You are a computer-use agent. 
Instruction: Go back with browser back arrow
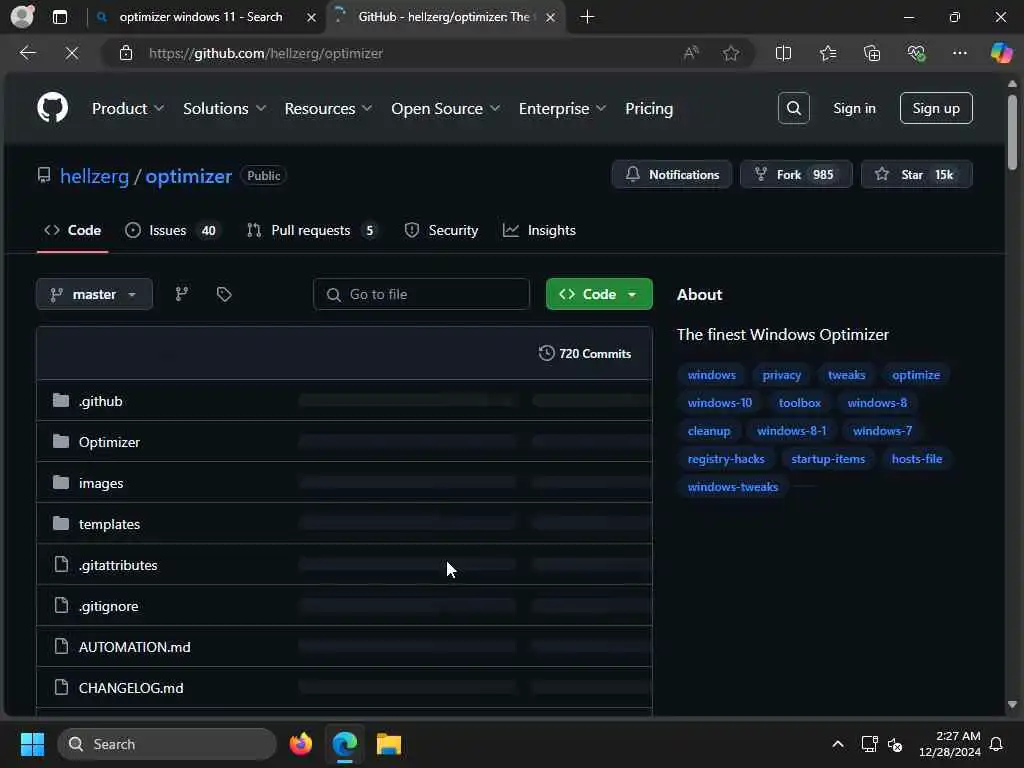(27, 53)
